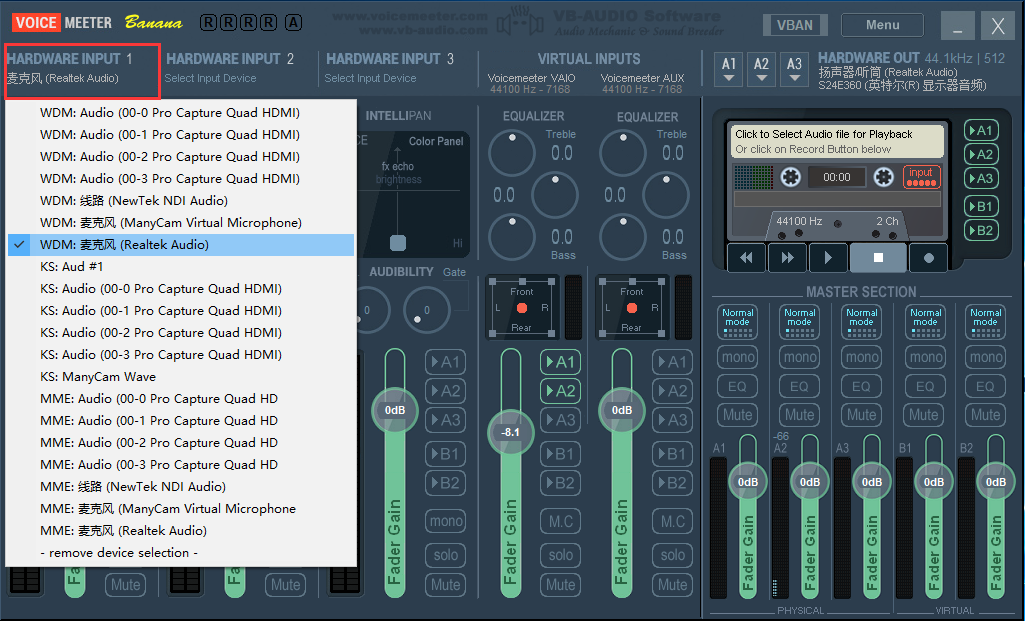
Task: Select checked WDM: 麦克风 (Realtek Audio) entry
Action: click(181, 244)
